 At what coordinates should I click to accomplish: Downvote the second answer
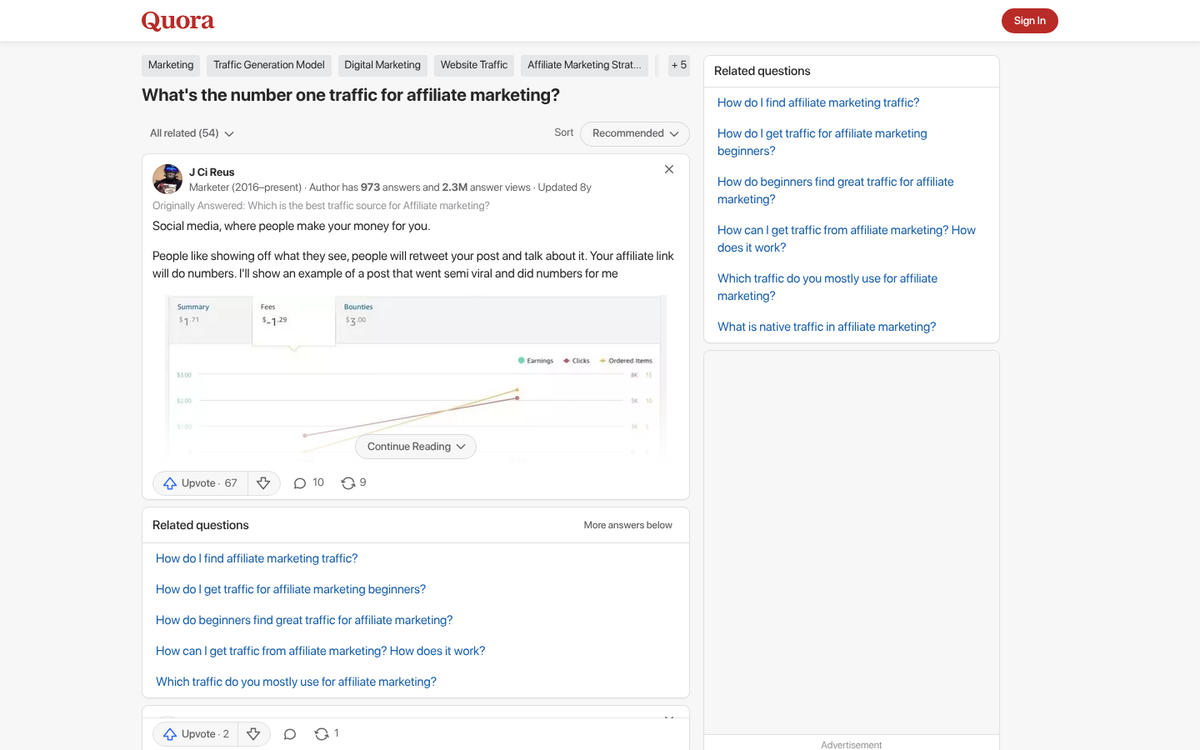pos(253,733)
